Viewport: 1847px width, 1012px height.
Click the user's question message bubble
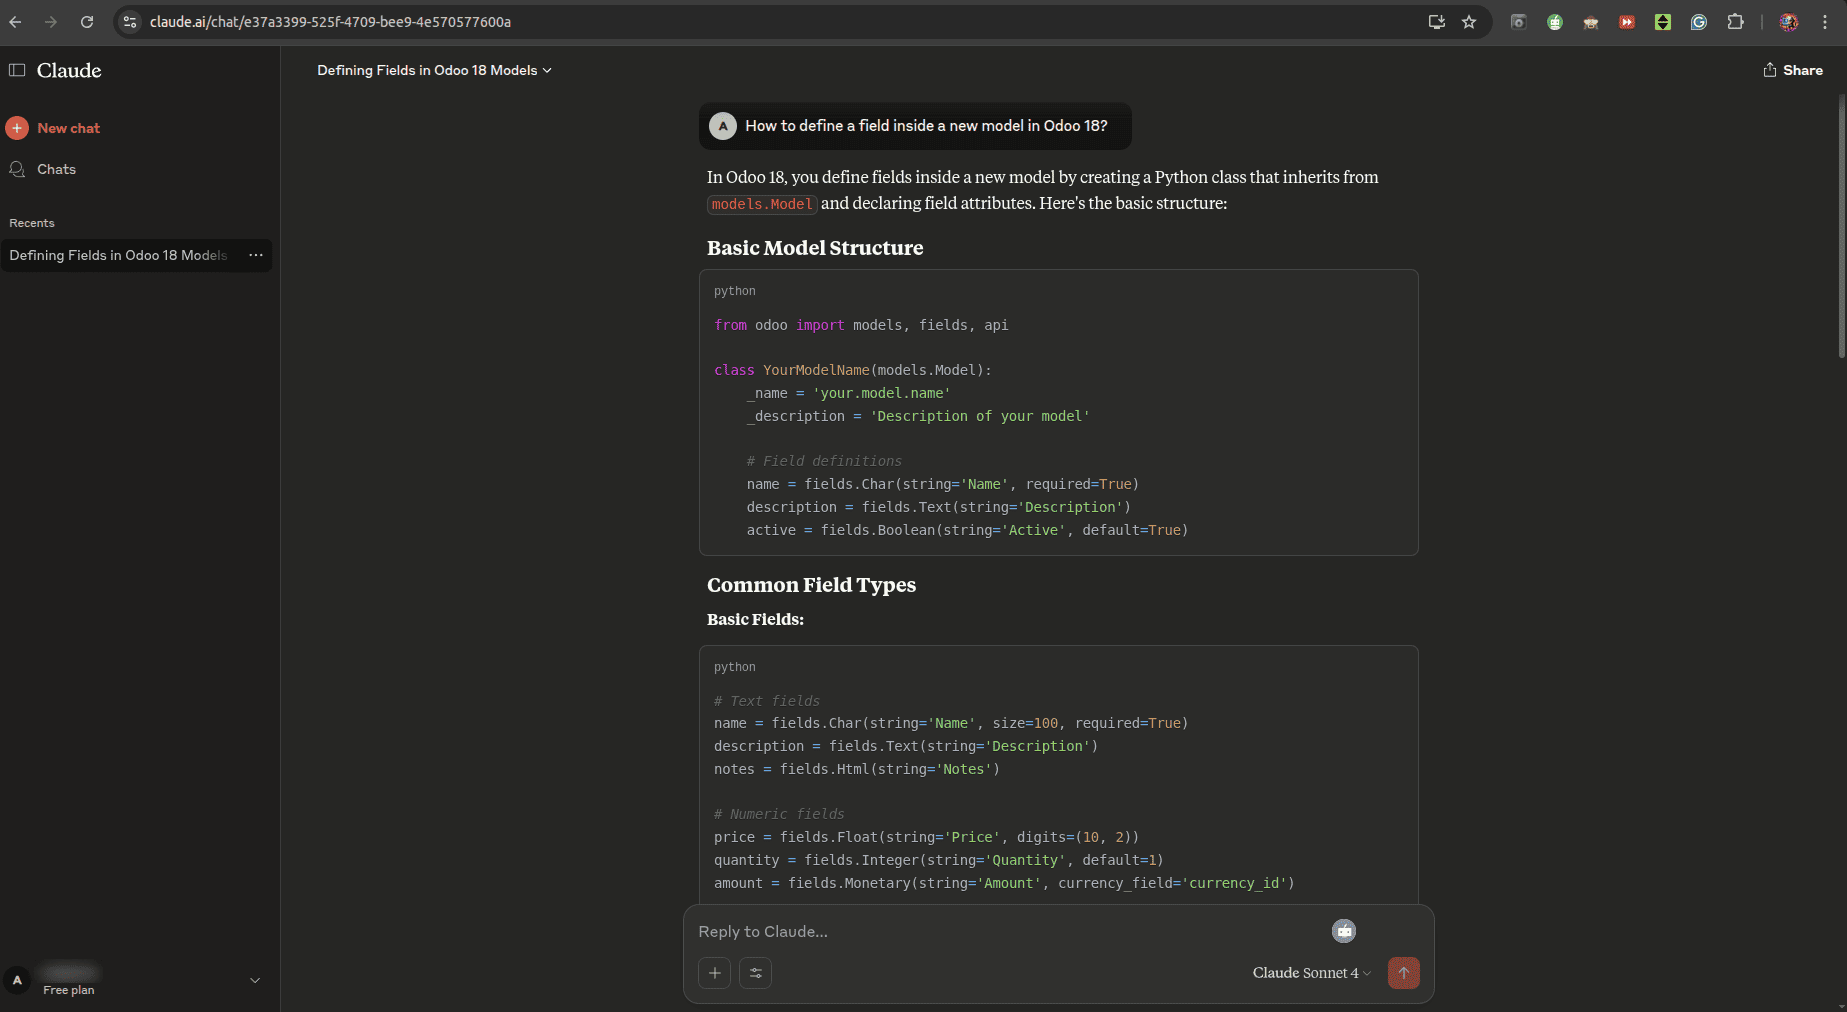pos(915,126)
